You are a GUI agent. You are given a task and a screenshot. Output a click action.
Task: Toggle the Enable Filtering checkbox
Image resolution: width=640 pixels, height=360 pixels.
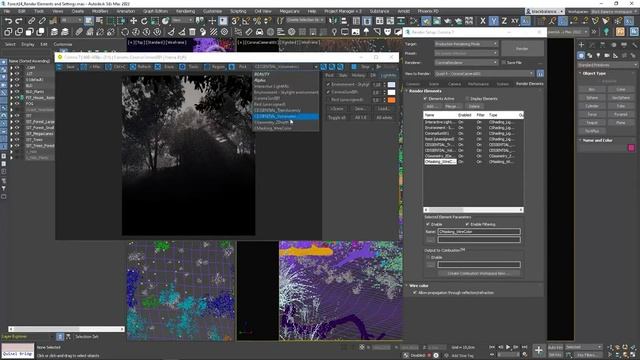[x=467, y=224]
